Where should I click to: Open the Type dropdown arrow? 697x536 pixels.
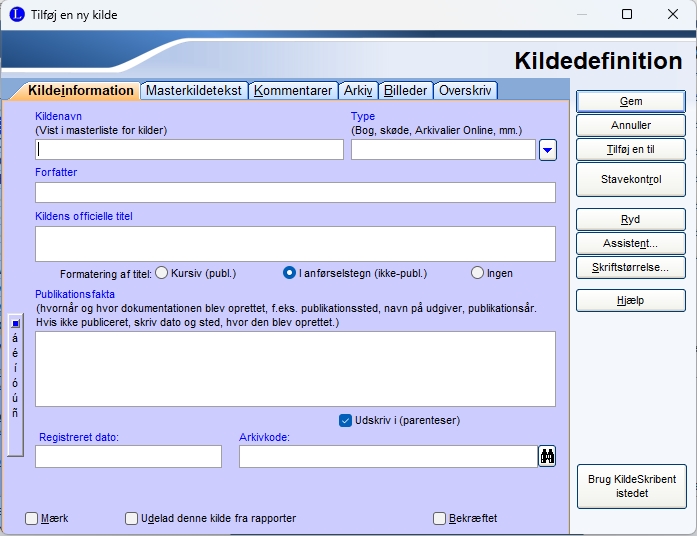pos(547,150)
